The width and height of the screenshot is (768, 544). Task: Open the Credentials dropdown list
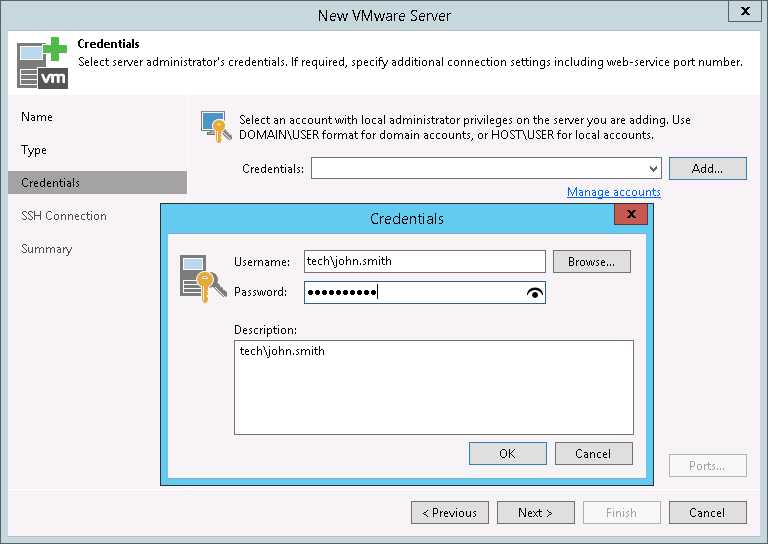pyautogui.click(x=653, y=168)
